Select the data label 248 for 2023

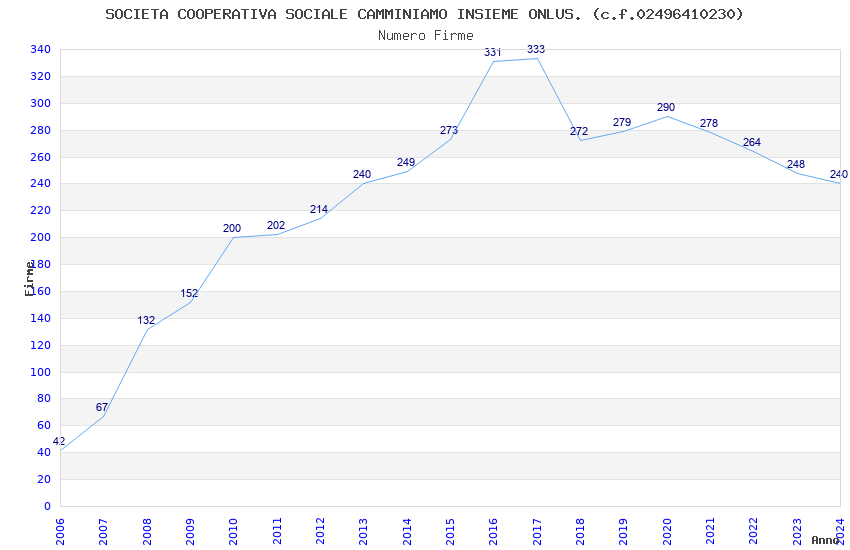click(796, 164)
